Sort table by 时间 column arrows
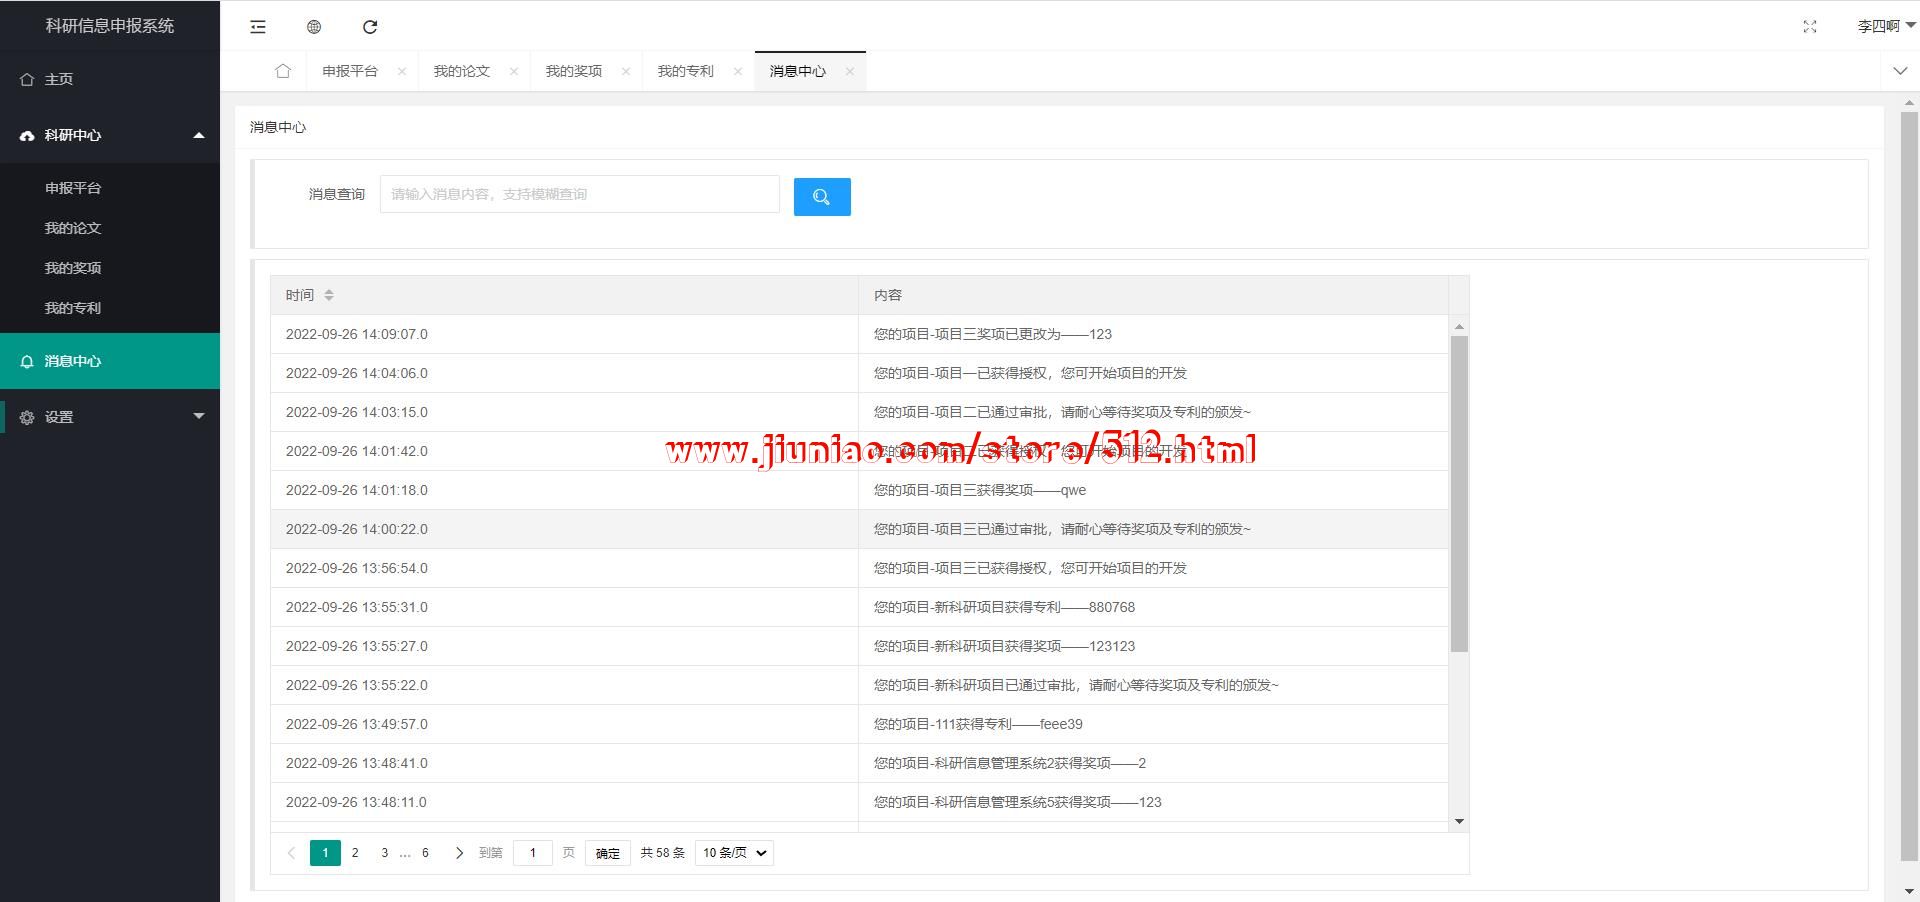 click(329, 295)
